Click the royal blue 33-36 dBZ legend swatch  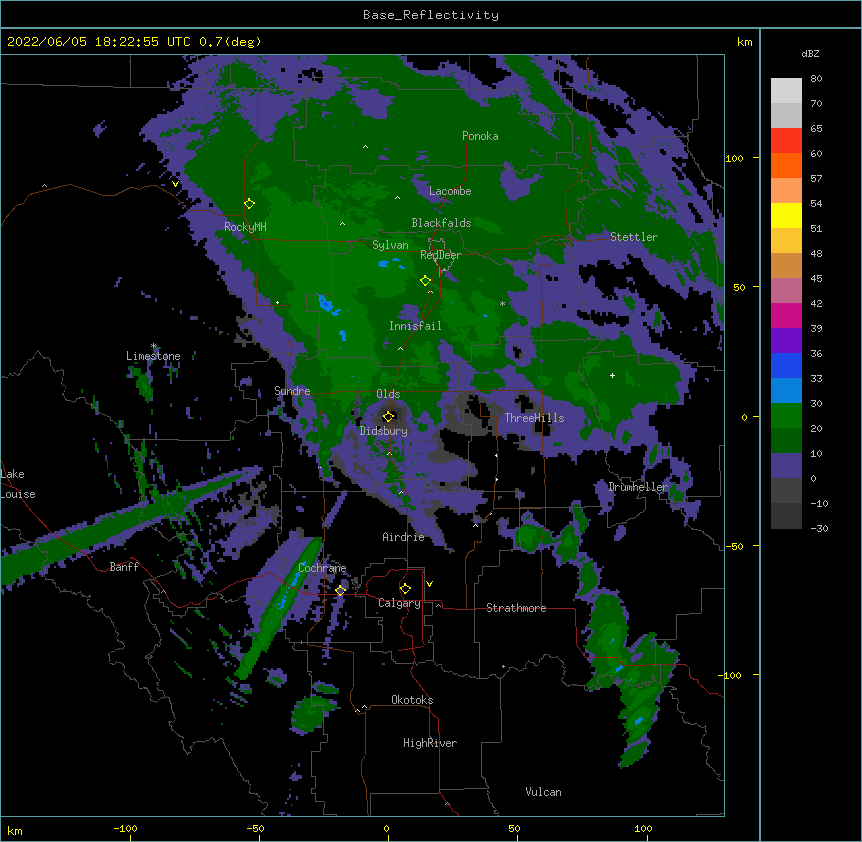(786, 365)
